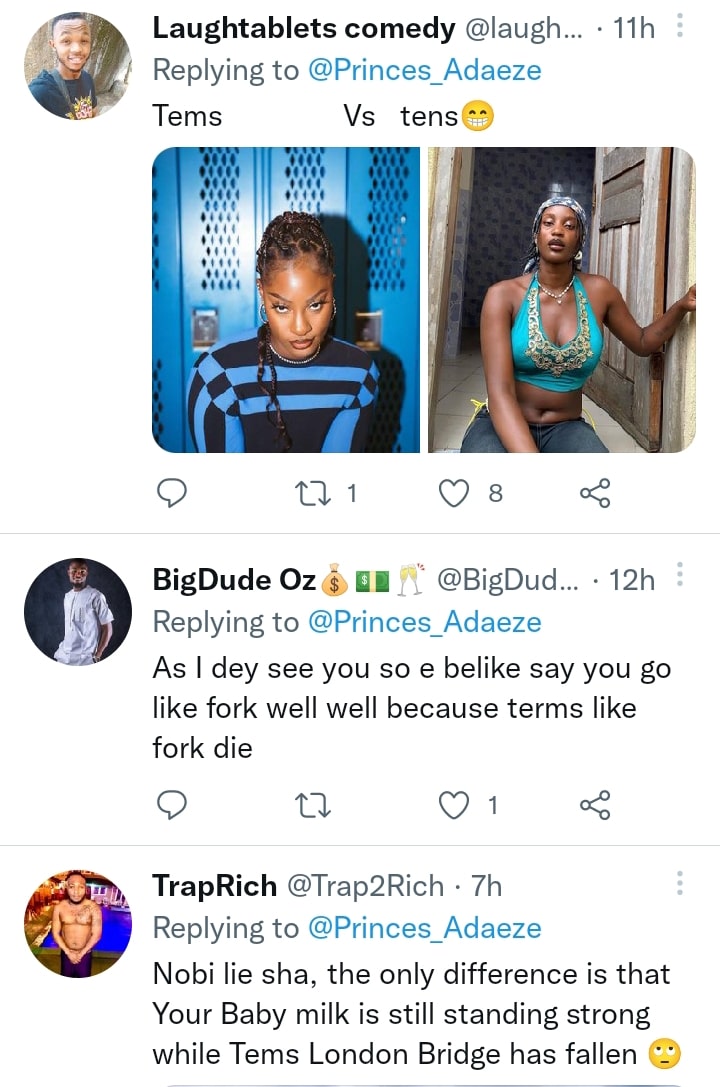This screenshot has height=1087, width=720.
Task: Reply to BigDude Oz's tweet
Action: pos(173,803)
